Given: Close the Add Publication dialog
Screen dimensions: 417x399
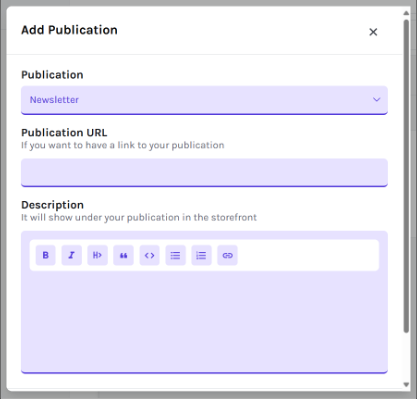Looking at the screenshot, I should coord(373,32).
